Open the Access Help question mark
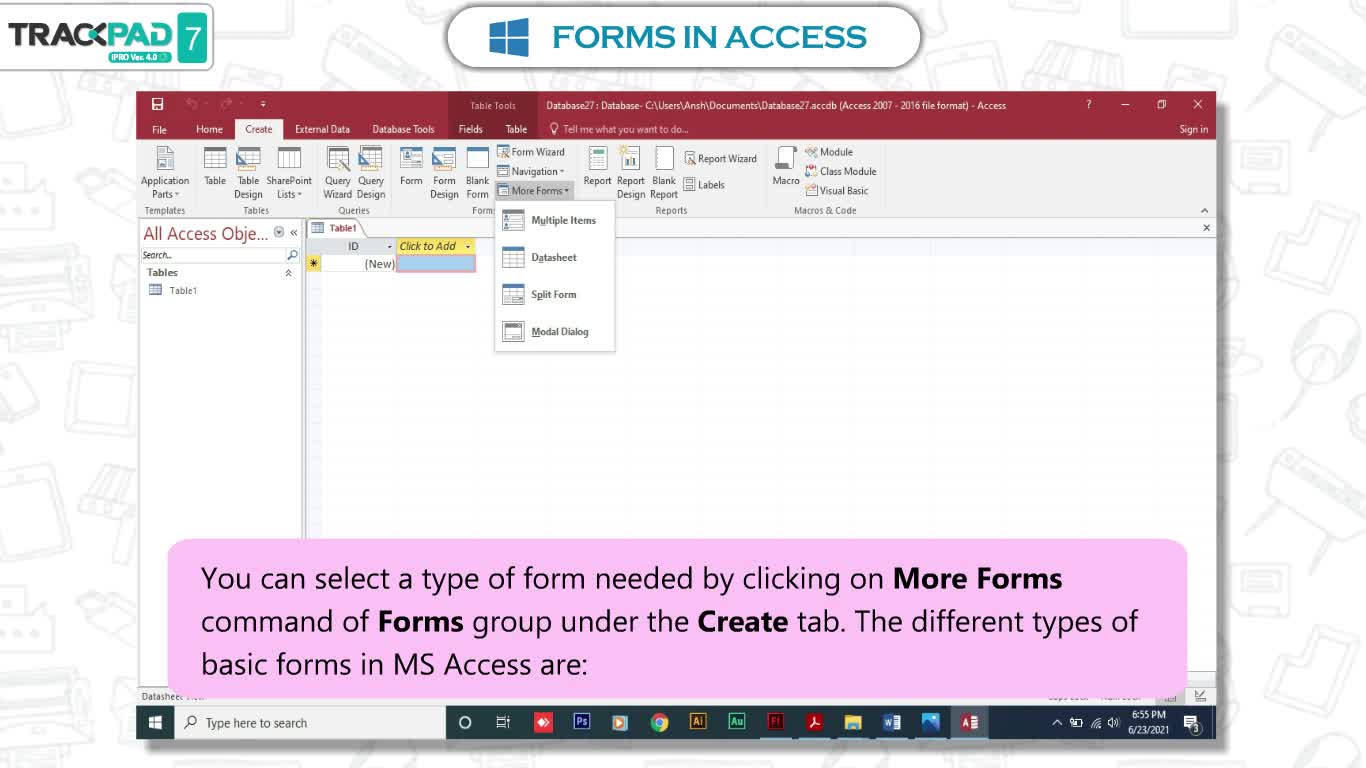 tap(1089, 104)
